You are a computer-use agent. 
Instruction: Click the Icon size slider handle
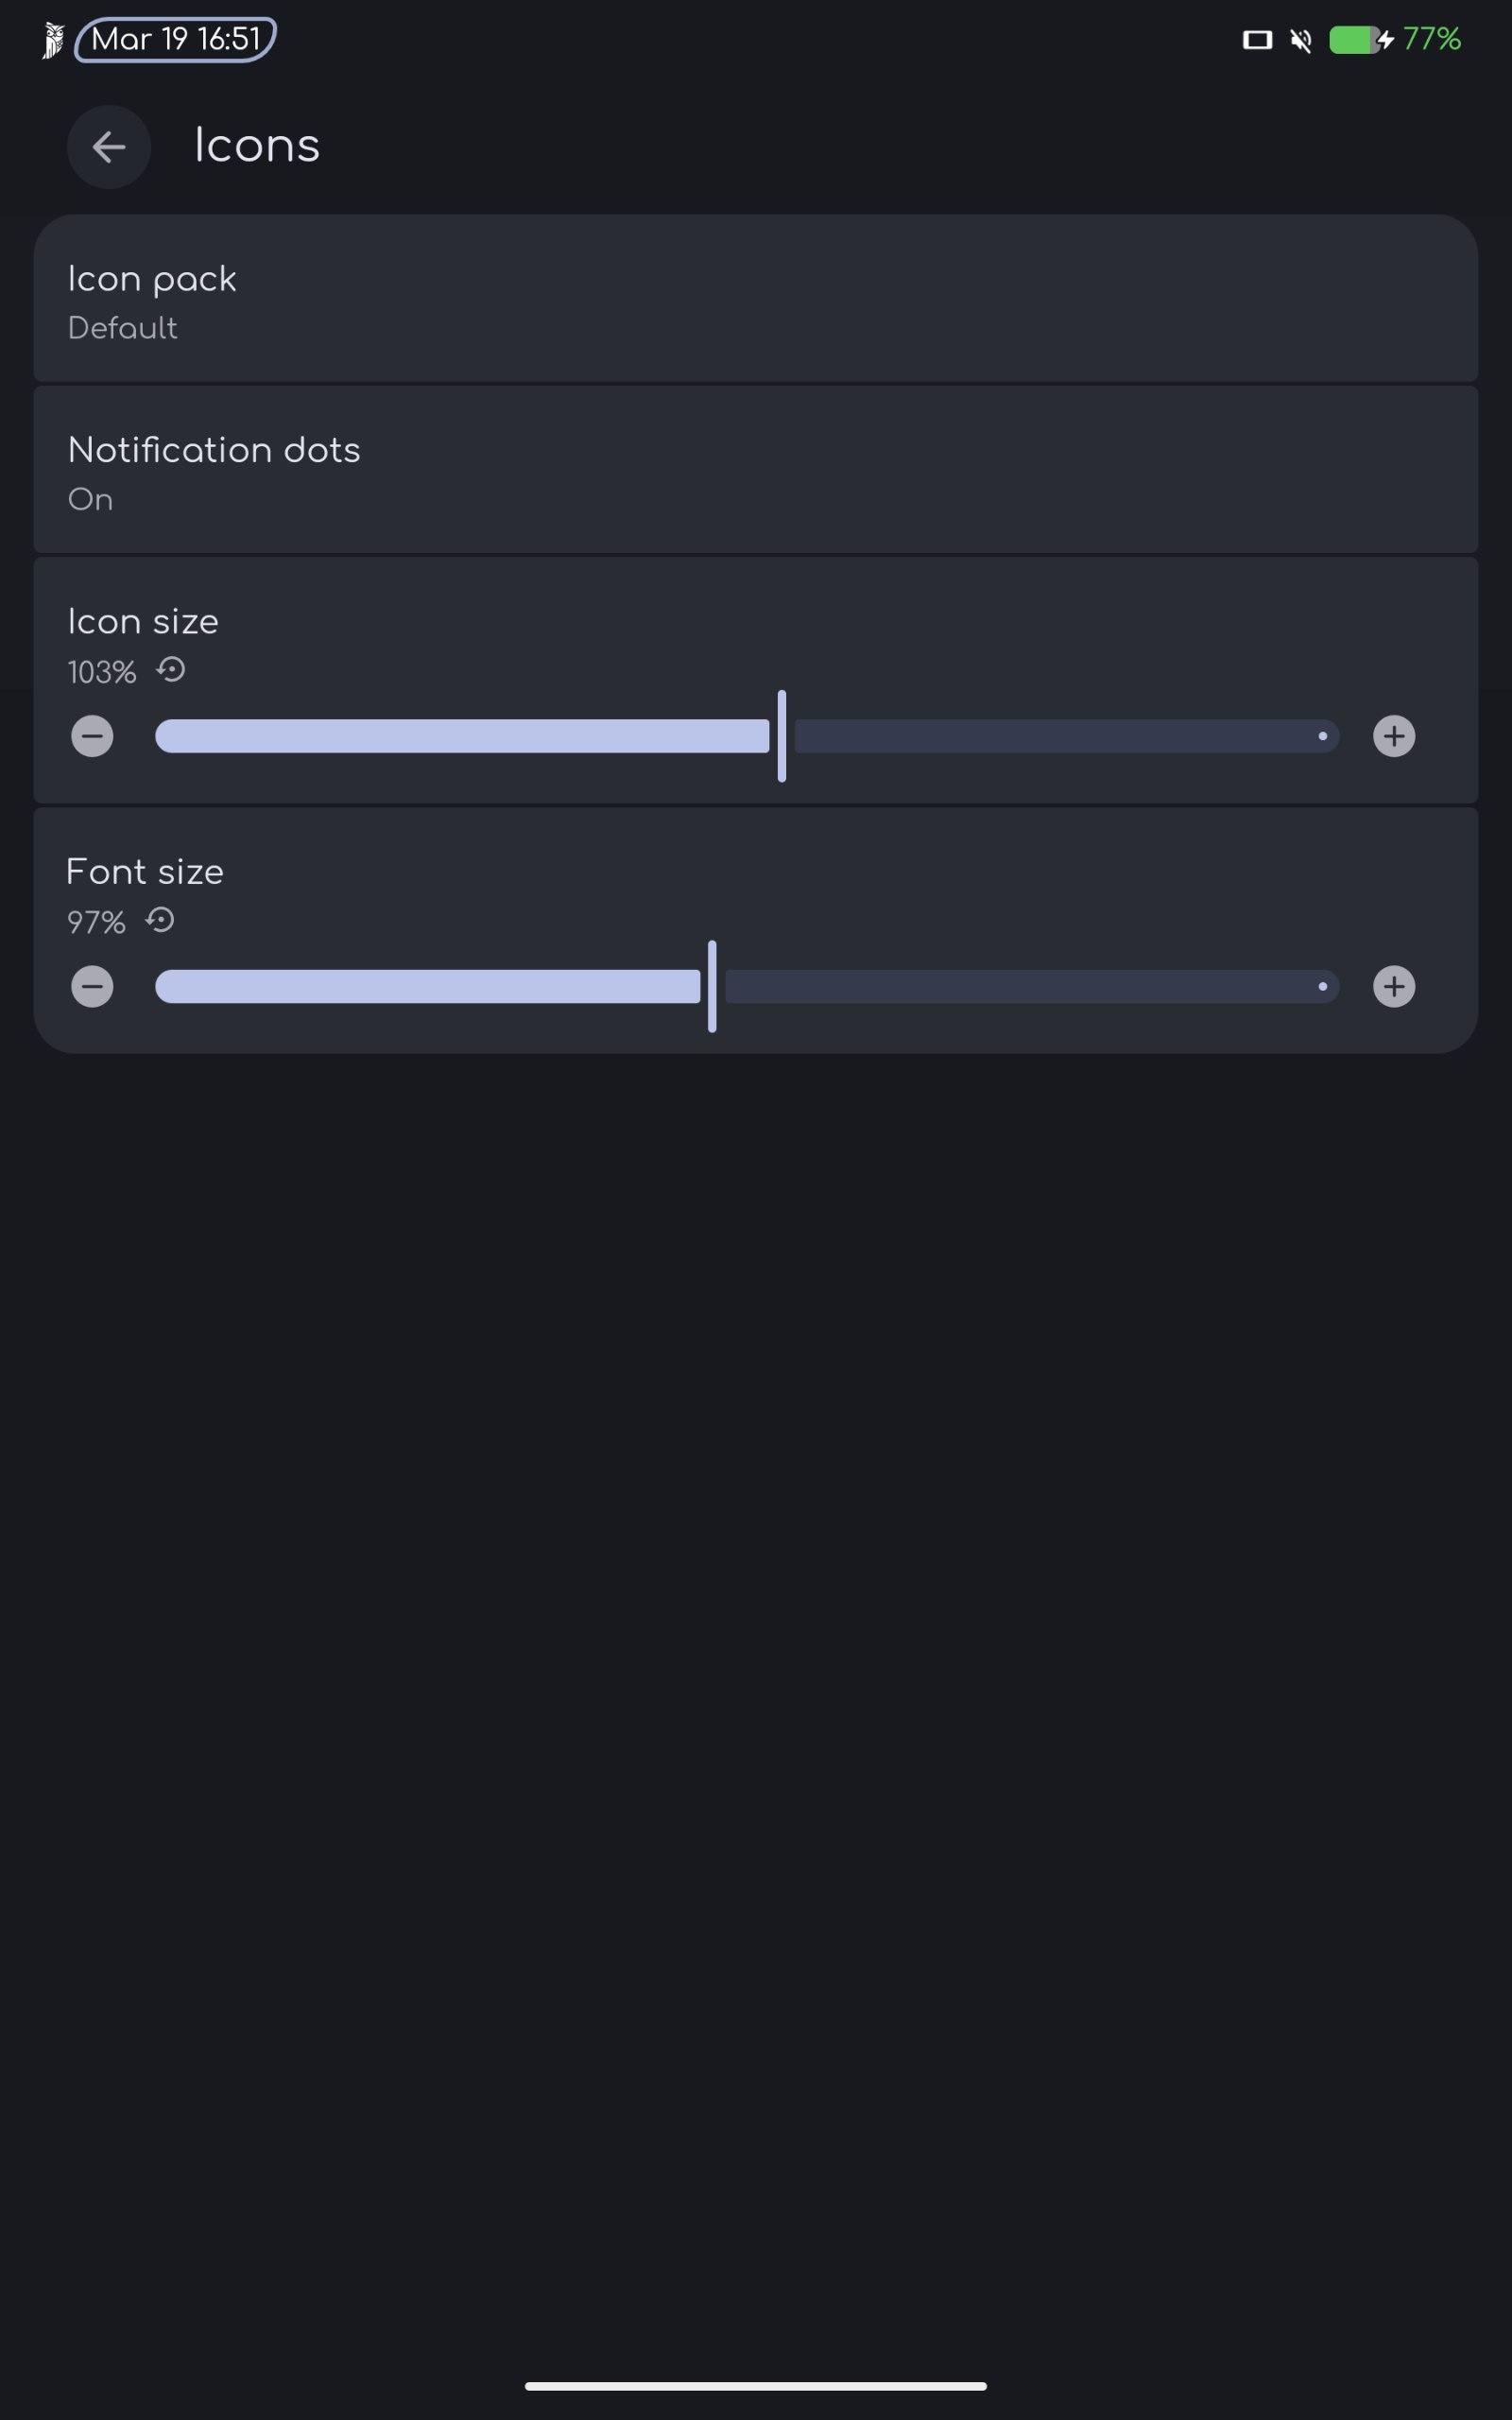(782, 736)
